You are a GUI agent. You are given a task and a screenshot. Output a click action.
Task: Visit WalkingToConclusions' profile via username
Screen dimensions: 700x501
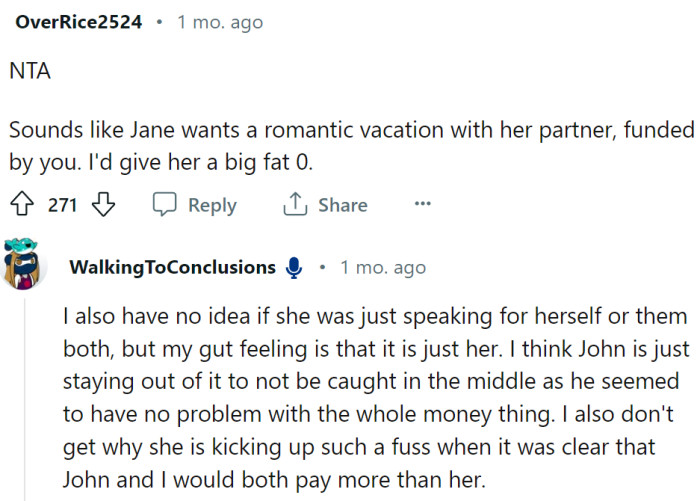(x=172, y=268)
